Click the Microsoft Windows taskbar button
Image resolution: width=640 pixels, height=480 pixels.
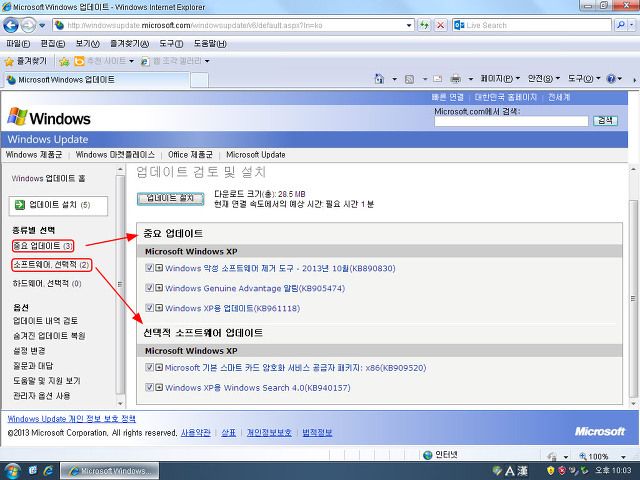110,471
